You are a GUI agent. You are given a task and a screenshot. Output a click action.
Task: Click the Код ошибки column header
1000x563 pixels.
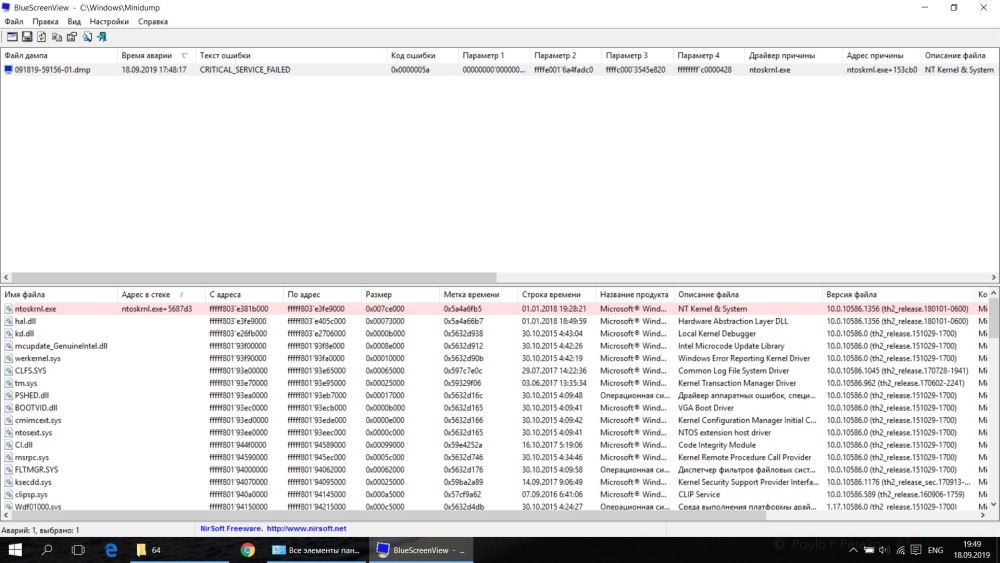pyautogui.click(x=422, y=55)
